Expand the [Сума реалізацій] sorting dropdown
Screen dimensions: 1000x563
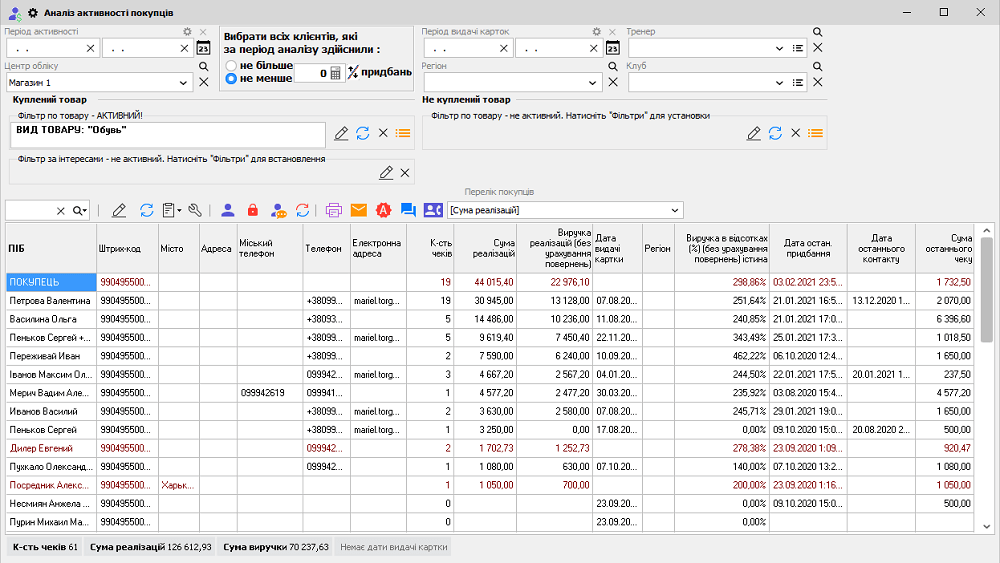coord(676,210)
